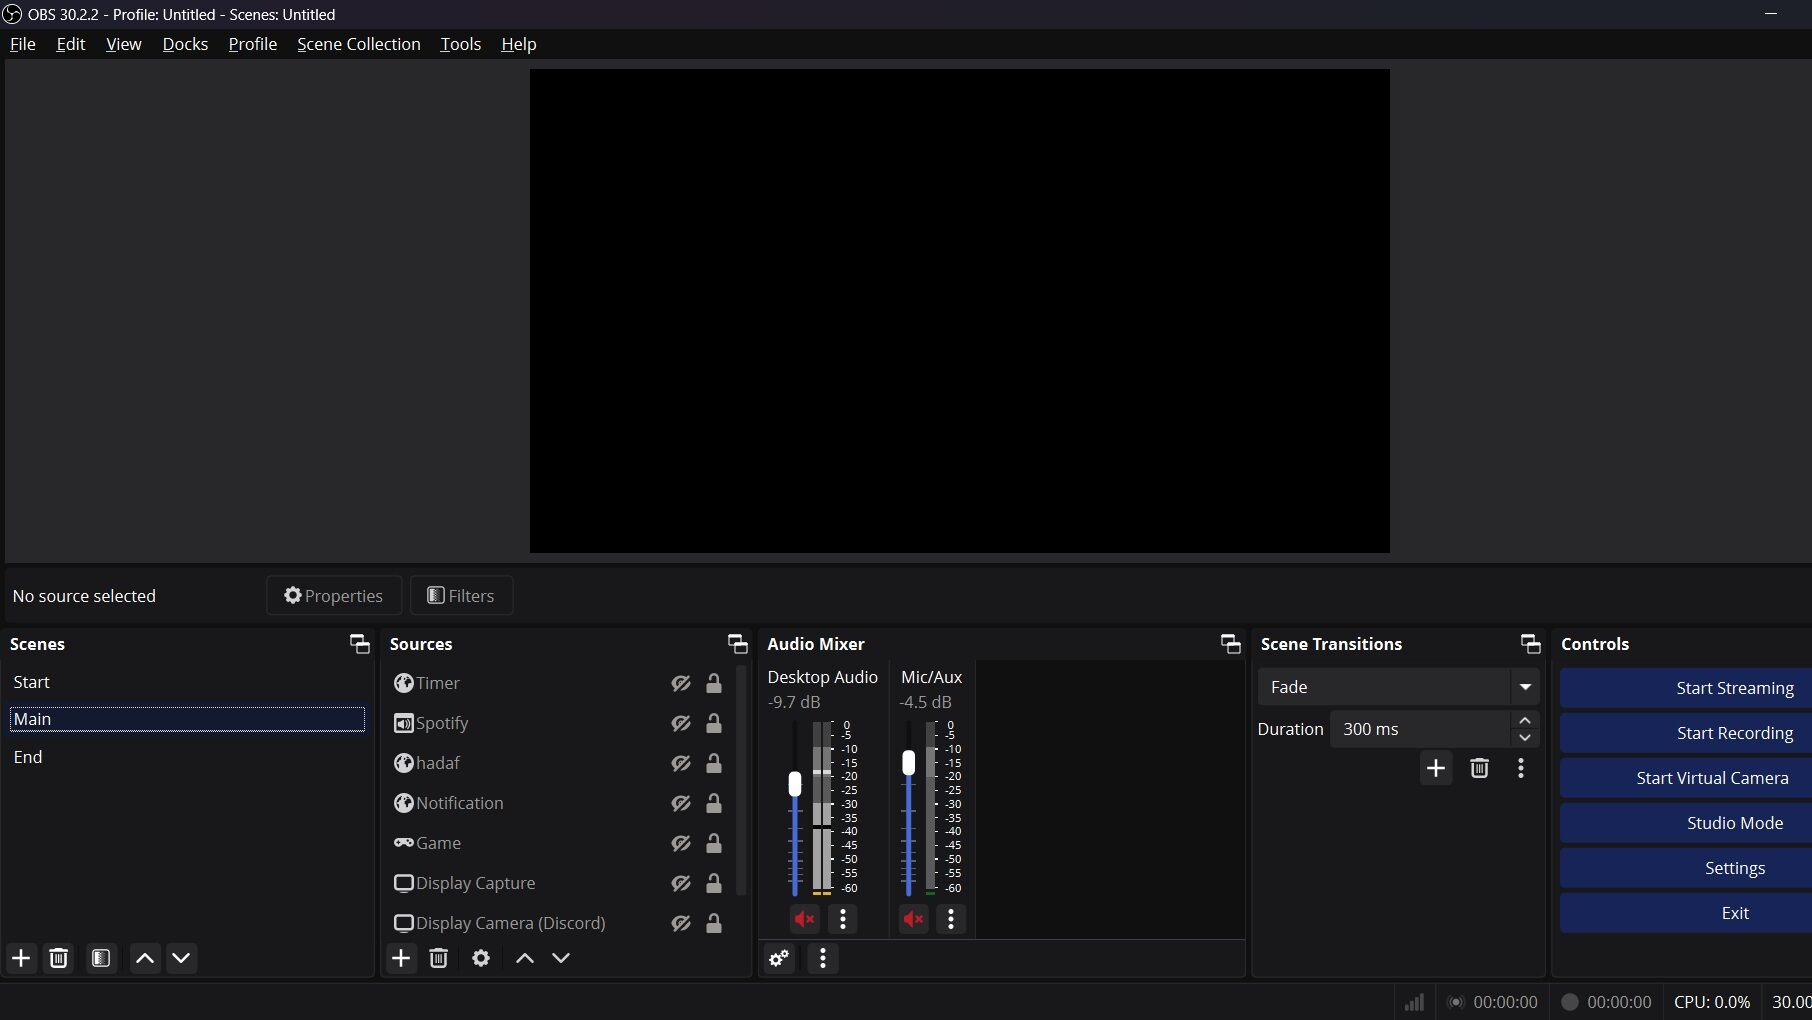This screenshot has width=1812, height=1020.
Task: Select the Display Capture source row
Action: (560, 883)
